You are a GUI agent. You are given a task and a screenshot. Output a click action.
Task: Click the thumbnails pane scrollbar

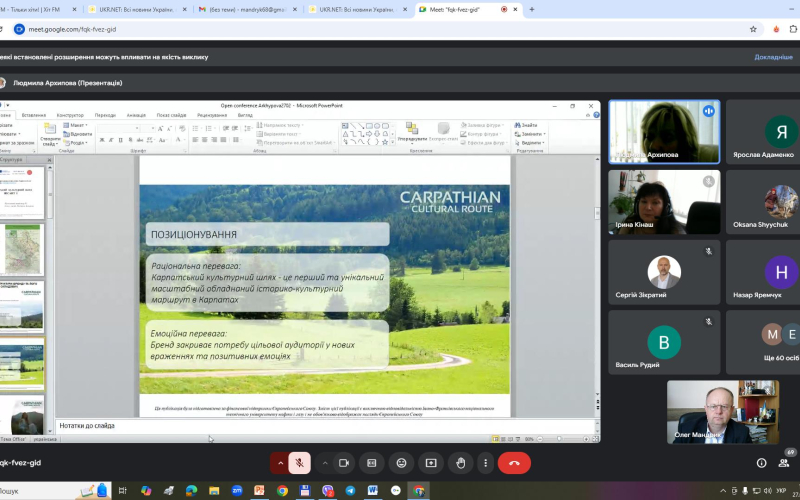[x=50, y=301]
